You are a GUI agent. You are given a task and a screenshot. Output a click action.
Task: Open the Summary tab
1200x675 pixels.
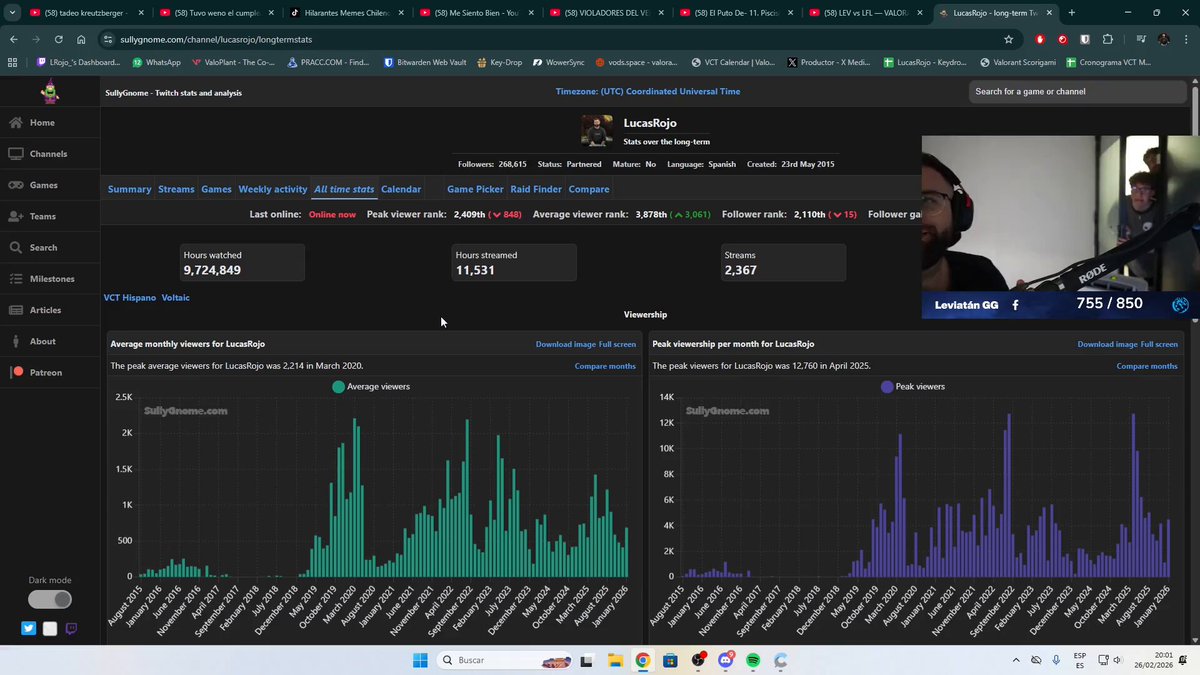tap(129, 189)
